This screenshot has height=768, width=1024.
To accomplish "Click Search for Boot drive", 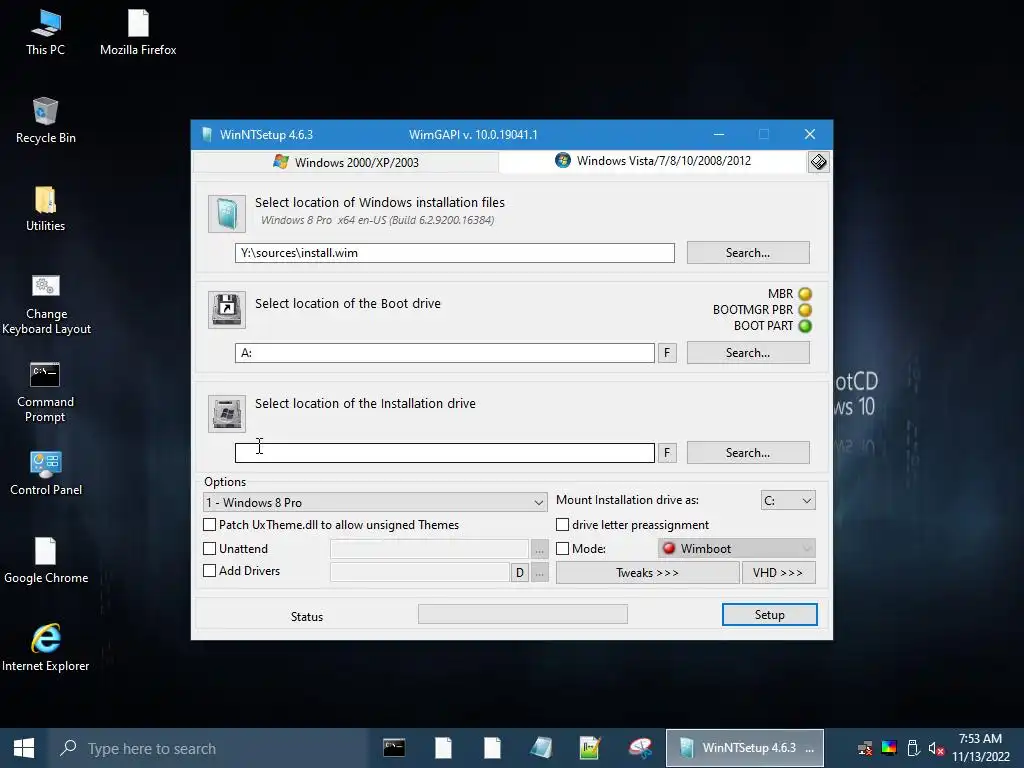I will tap(748, 353).
